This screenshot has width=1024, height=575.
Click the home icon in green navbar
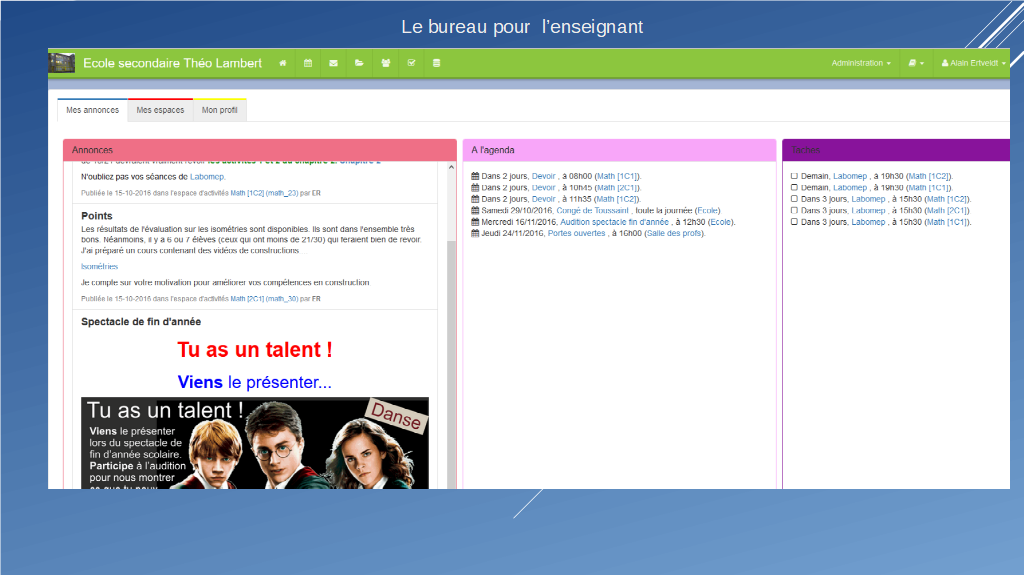pyautogui.click(x=283, y=63)
